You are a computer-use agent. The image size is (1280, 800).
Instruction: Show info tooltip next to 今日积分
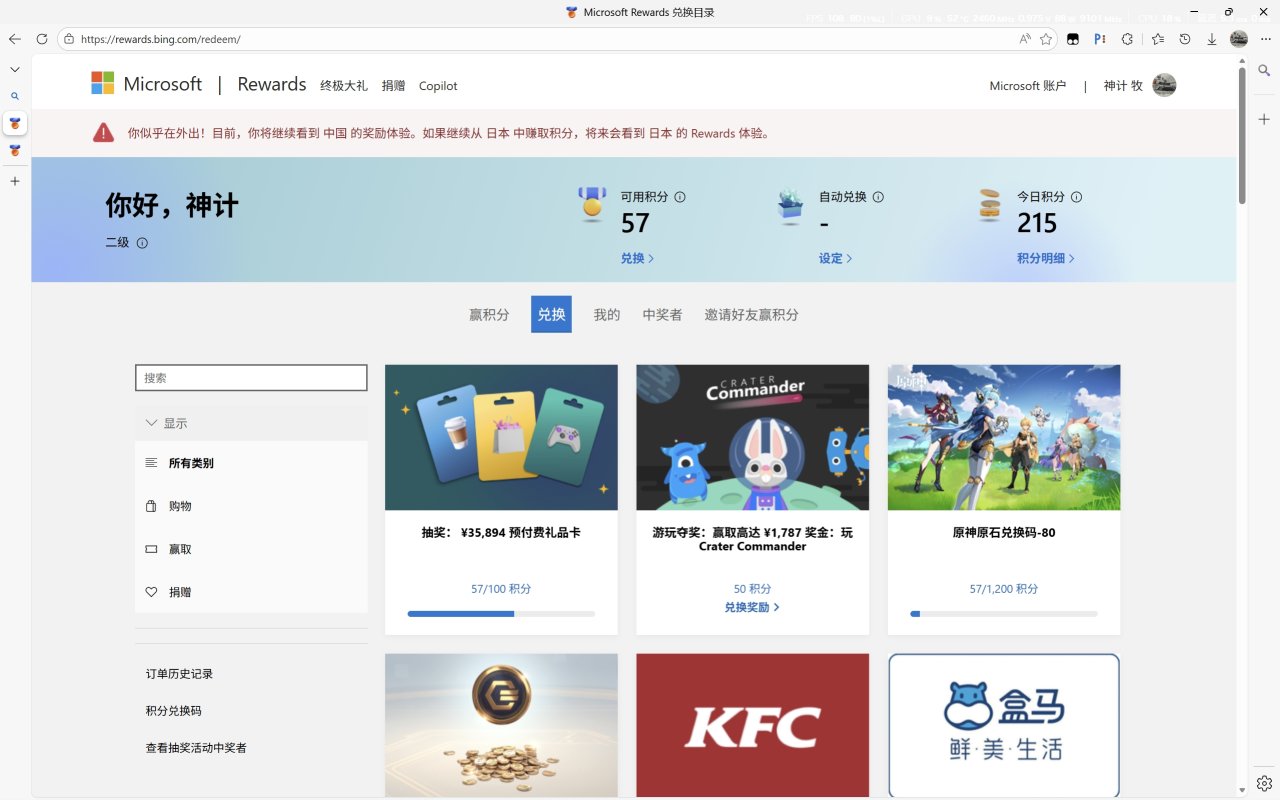point(1076,197)
